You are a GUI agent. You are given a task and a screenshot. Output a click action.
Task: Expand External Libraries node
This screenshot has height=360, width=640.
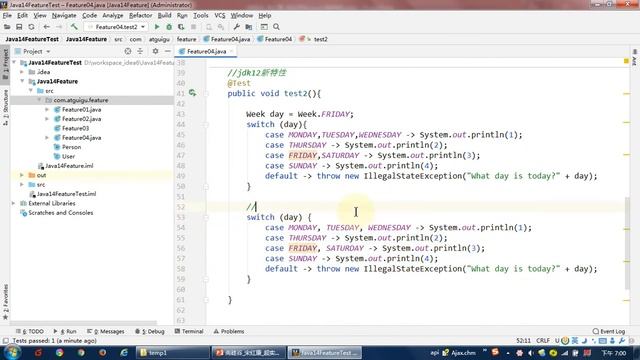pyautogui.click(x=14, y=204)
